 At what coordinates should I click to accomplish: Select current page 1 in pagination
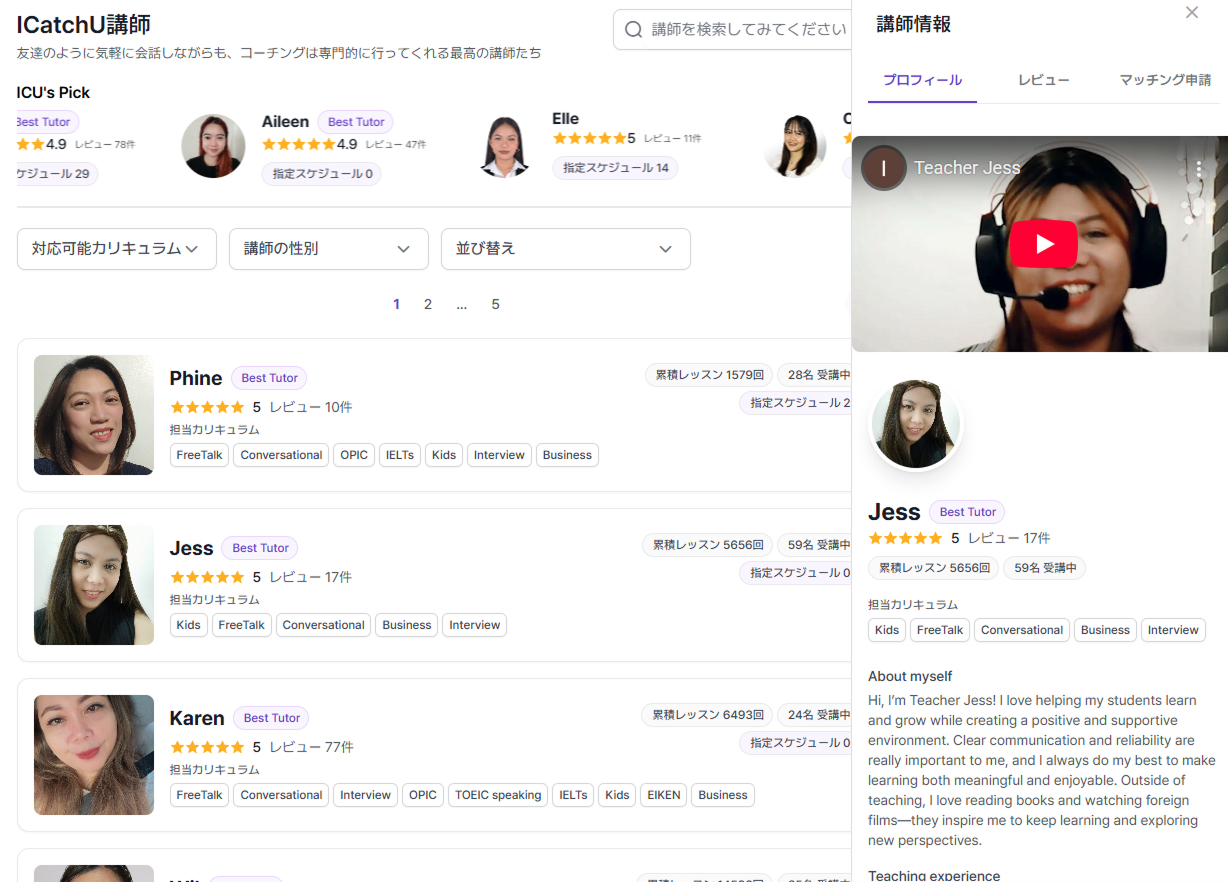click(397, 304)
